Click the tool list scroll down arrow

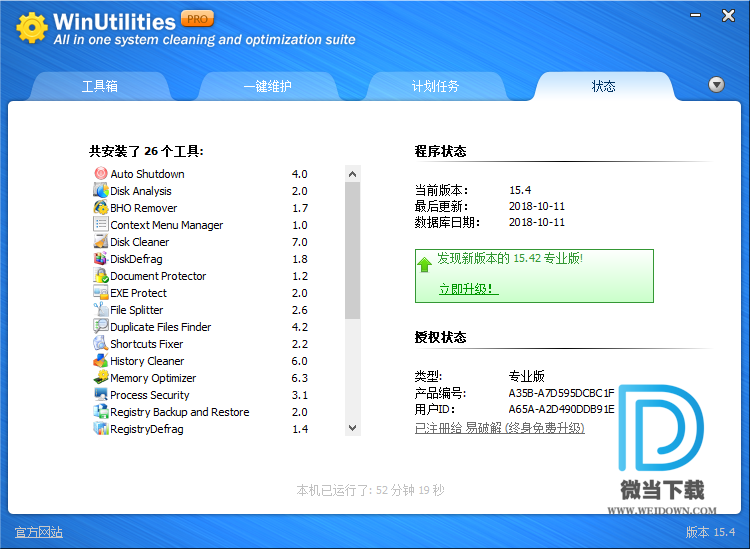click(x=353, y=428)
